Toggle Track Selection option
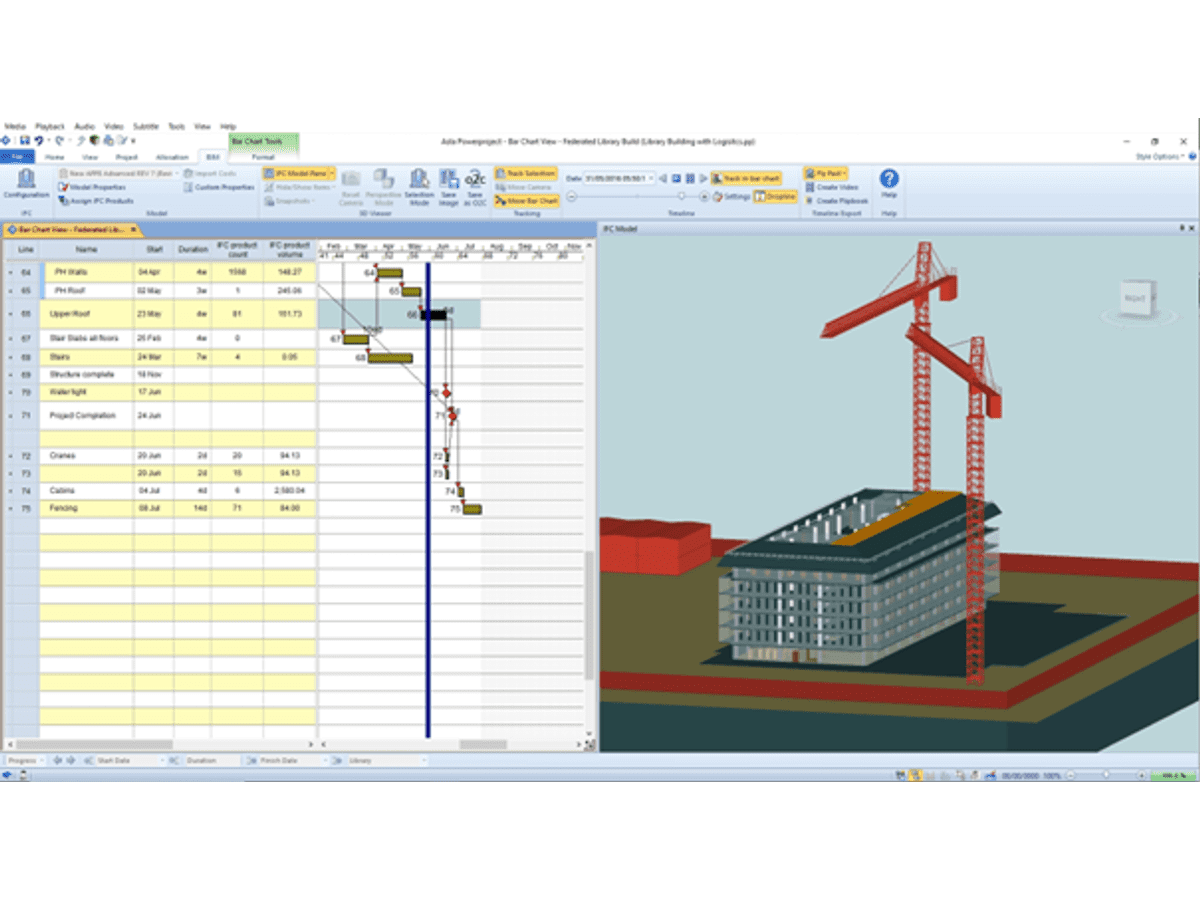The image size is (1200, 900). pyautogui.click(x=526, y=173)
